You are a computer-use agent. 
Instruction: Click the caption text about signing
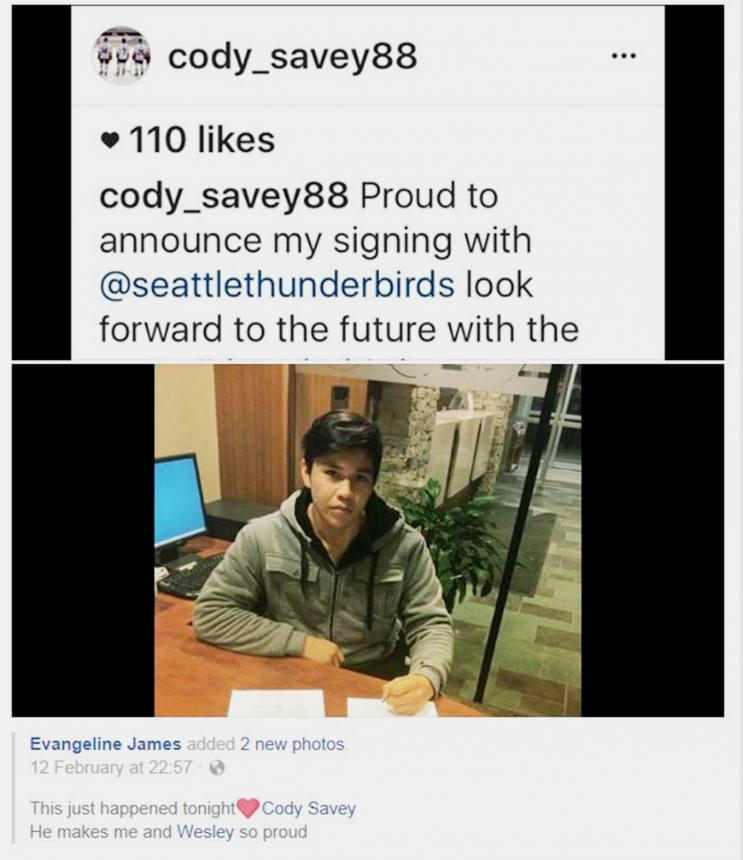[339, 263]
